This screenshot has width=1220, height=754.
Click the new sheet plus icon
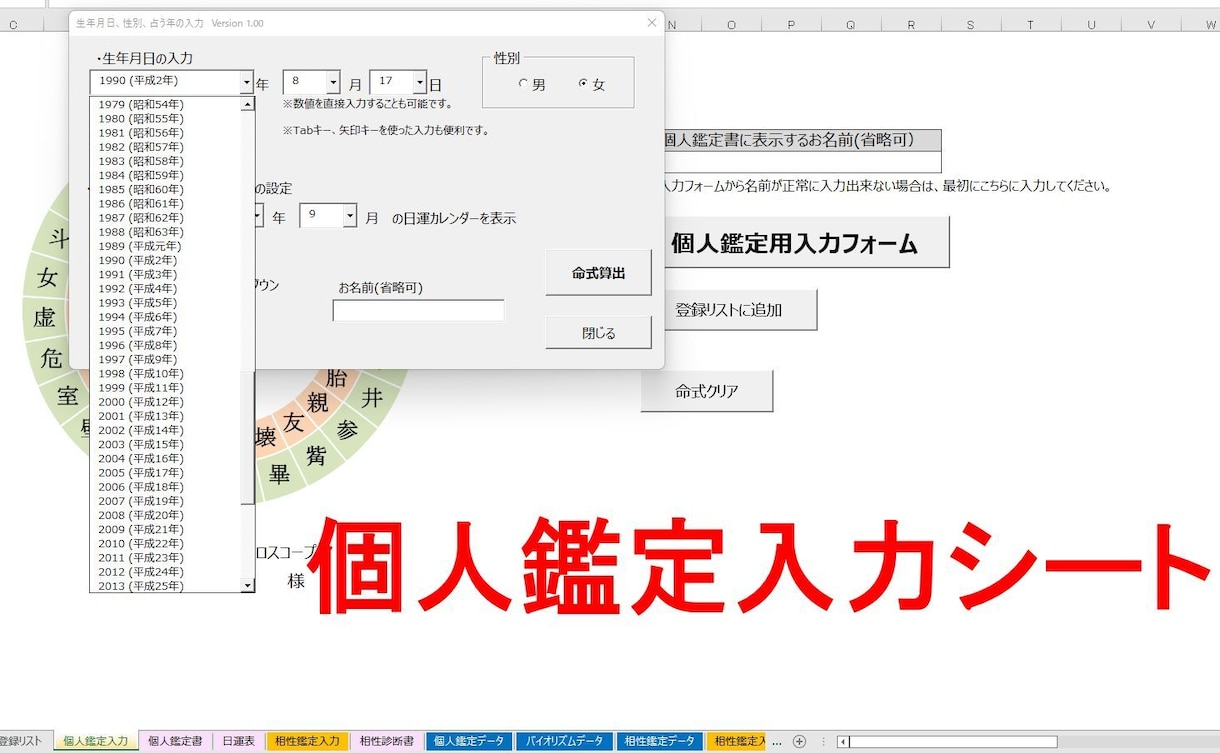(799, 741)
